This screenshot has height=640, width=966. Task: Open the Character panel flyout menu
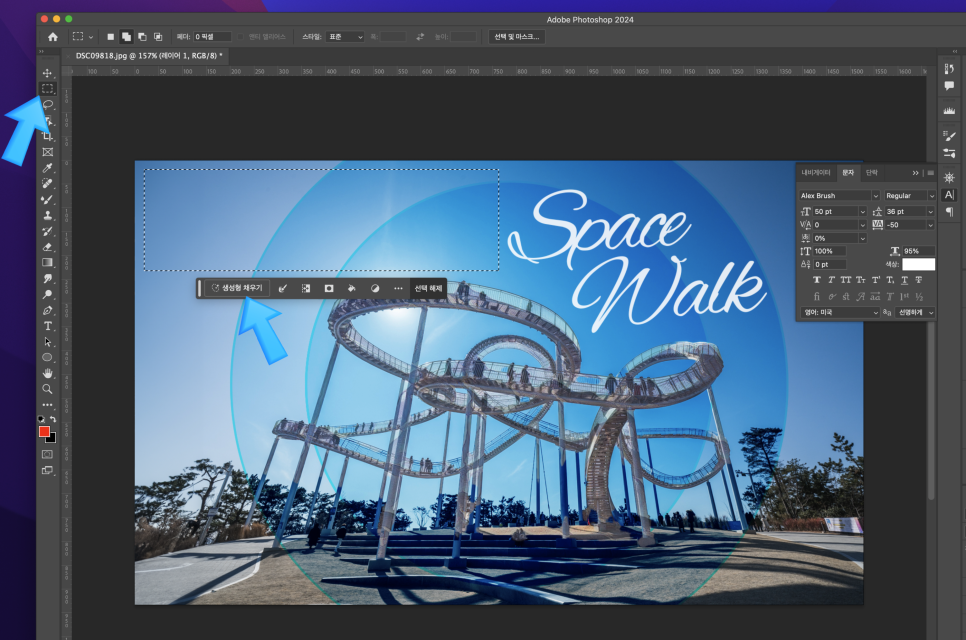coord(930,172)
